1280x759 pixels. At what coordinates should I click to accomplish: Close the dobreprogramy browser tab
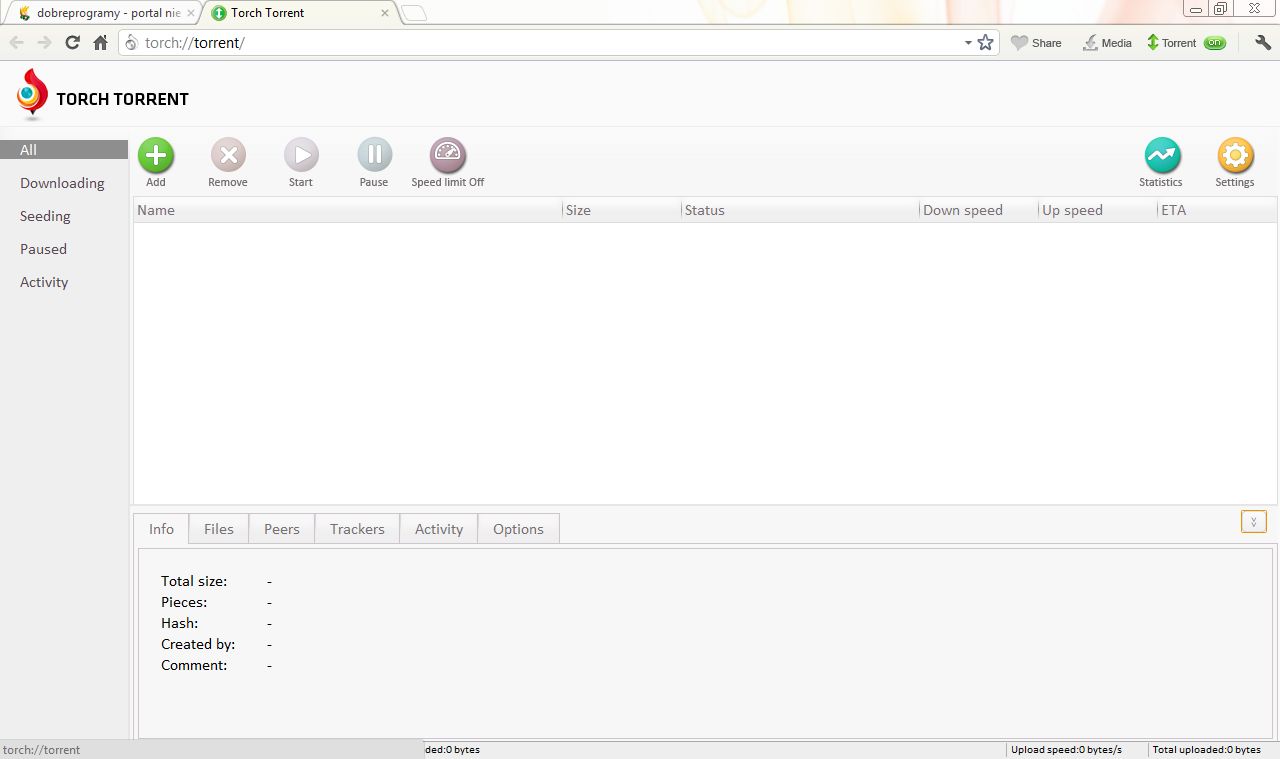[x=191, y=13]
